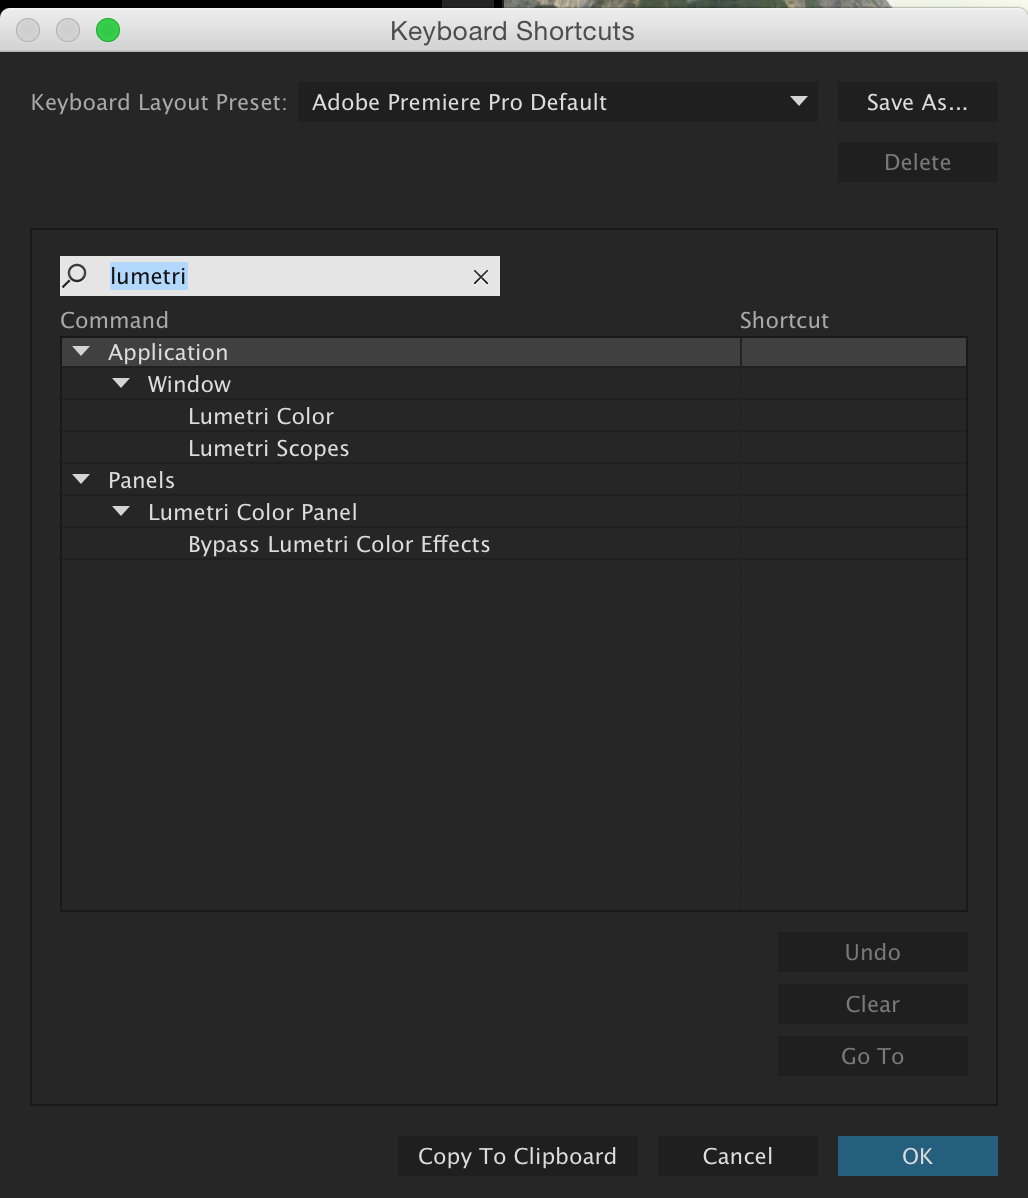Click the Command column header
The height and width of the screenshot is (1198, 1028).
tap(115, 320)
